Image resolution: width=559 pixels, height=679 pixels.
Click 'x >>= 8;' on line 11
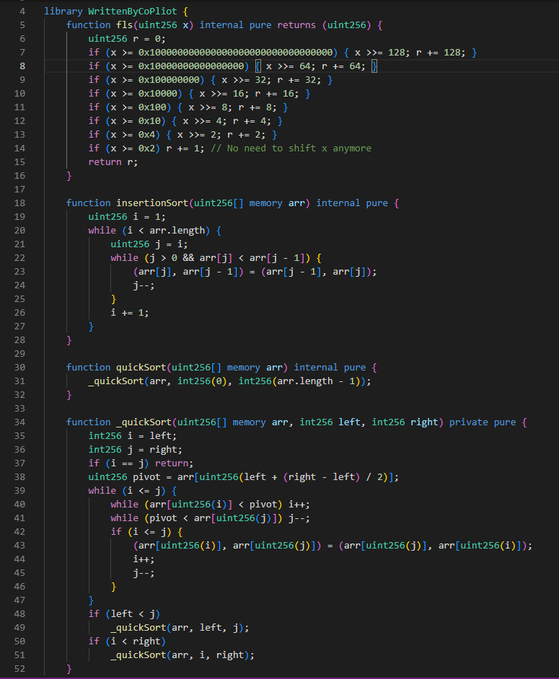210,107
